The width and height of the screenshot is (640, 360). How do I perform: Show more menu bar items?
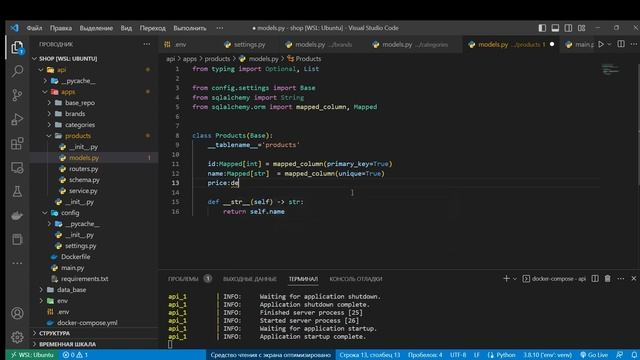tap(220, 28)
